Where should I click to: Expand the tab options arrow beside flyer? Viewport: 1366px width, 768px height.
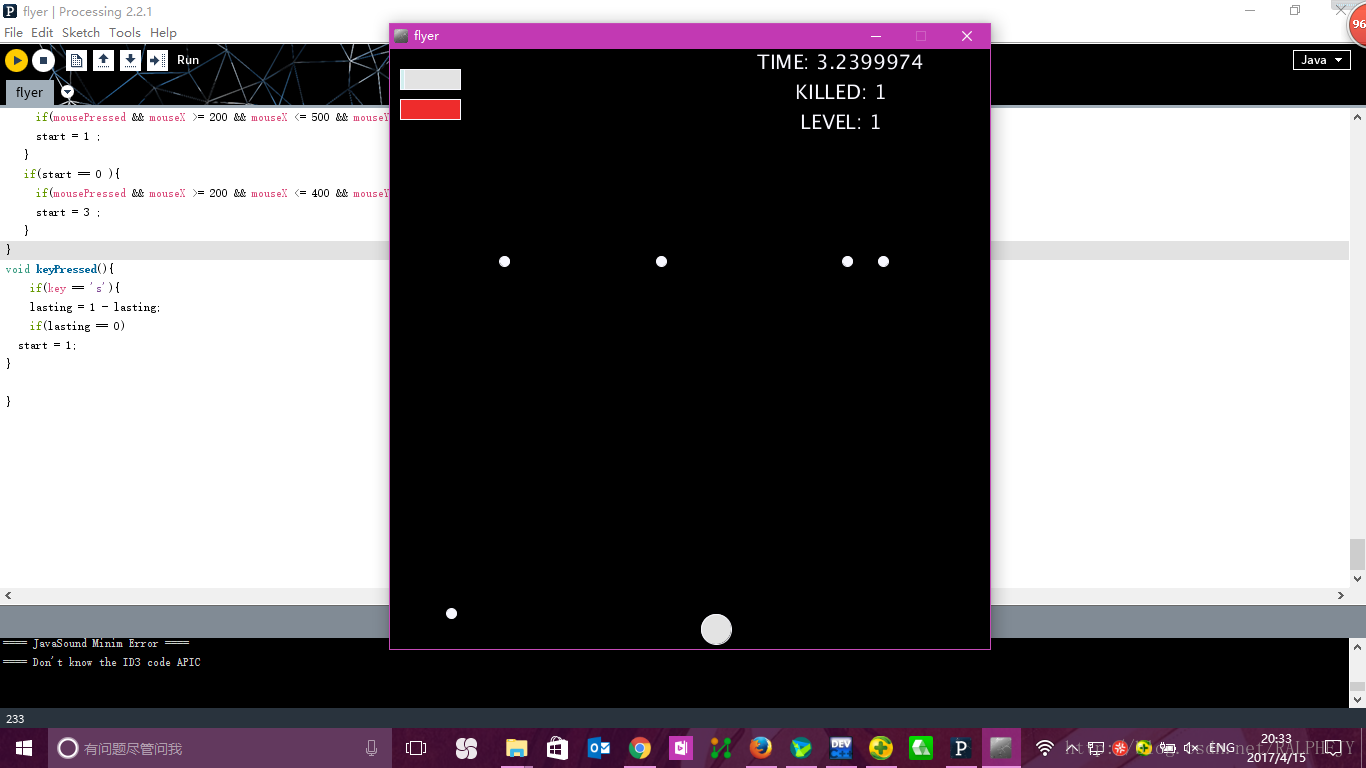point(67,92)
